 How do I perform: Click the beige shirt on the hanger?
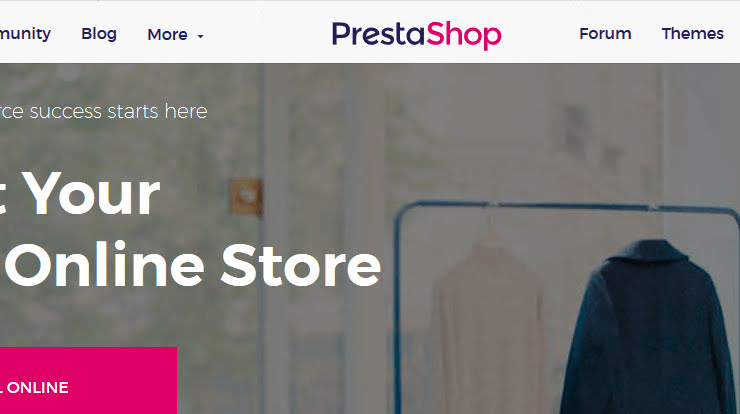click(x=488, y=326)
